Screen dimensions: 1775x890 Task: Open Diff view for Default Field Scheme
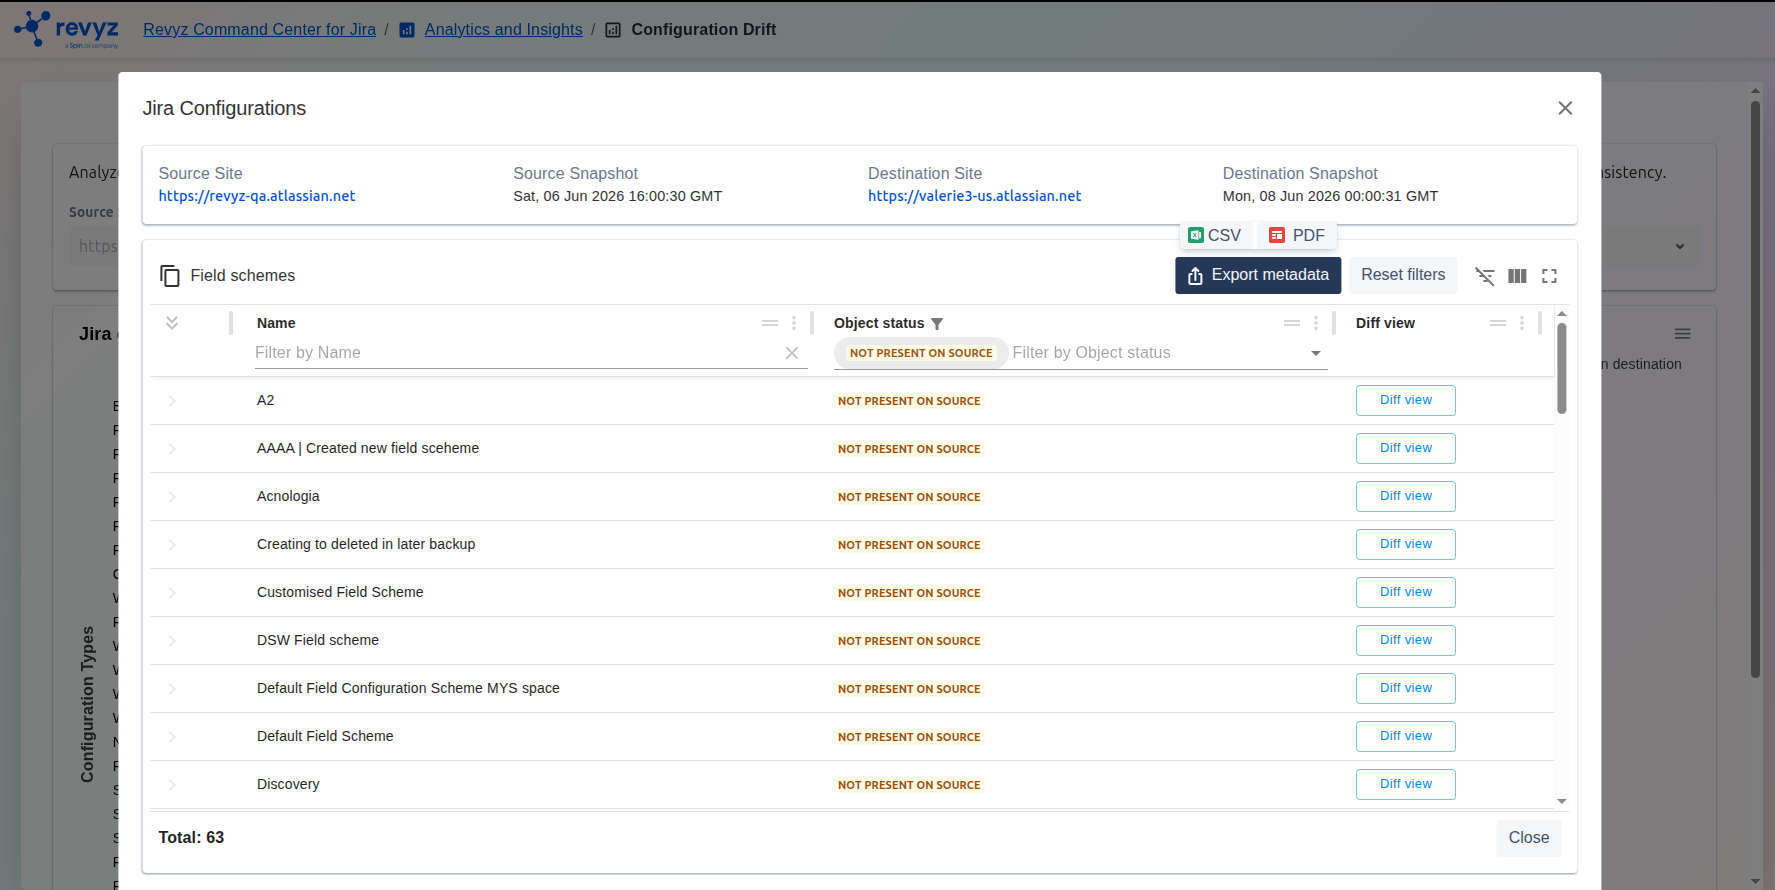1405,736
